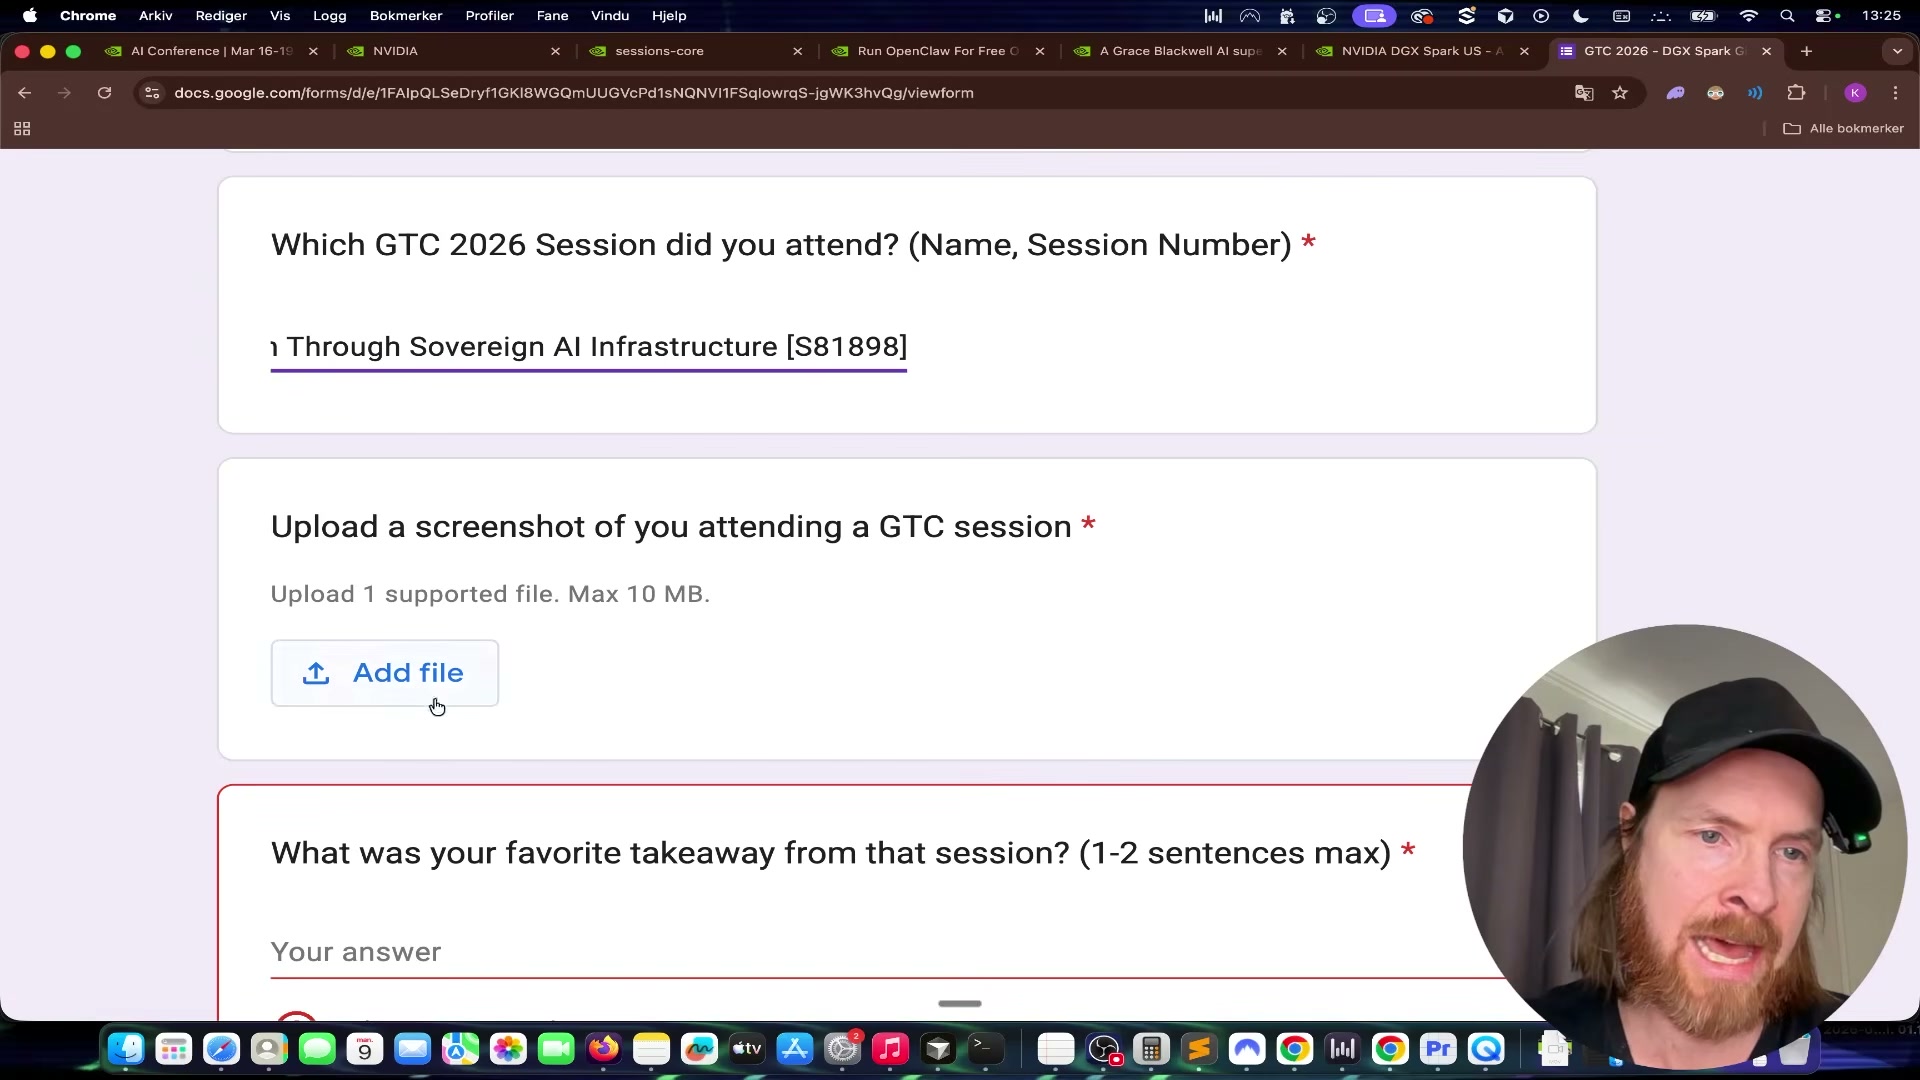Open Finder from the dock
Screen dimensions: 1920x1080
126,1049
